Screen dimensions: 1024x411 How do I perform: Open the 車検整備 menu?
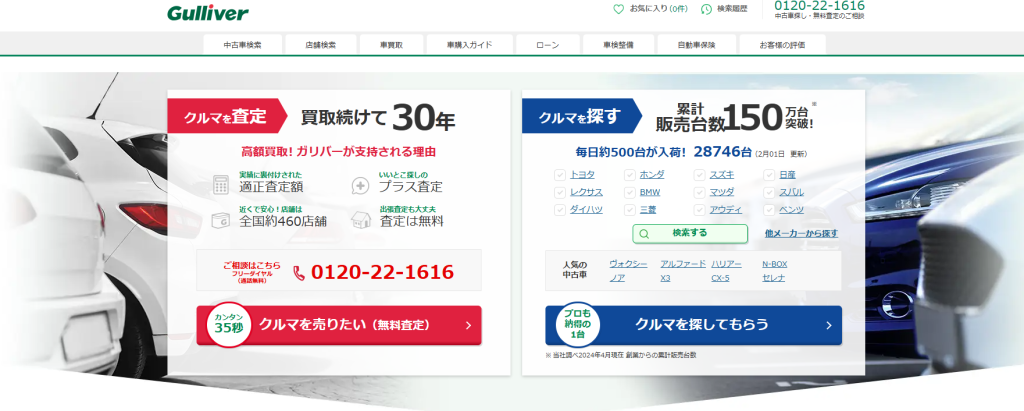[x=618, y=45]
